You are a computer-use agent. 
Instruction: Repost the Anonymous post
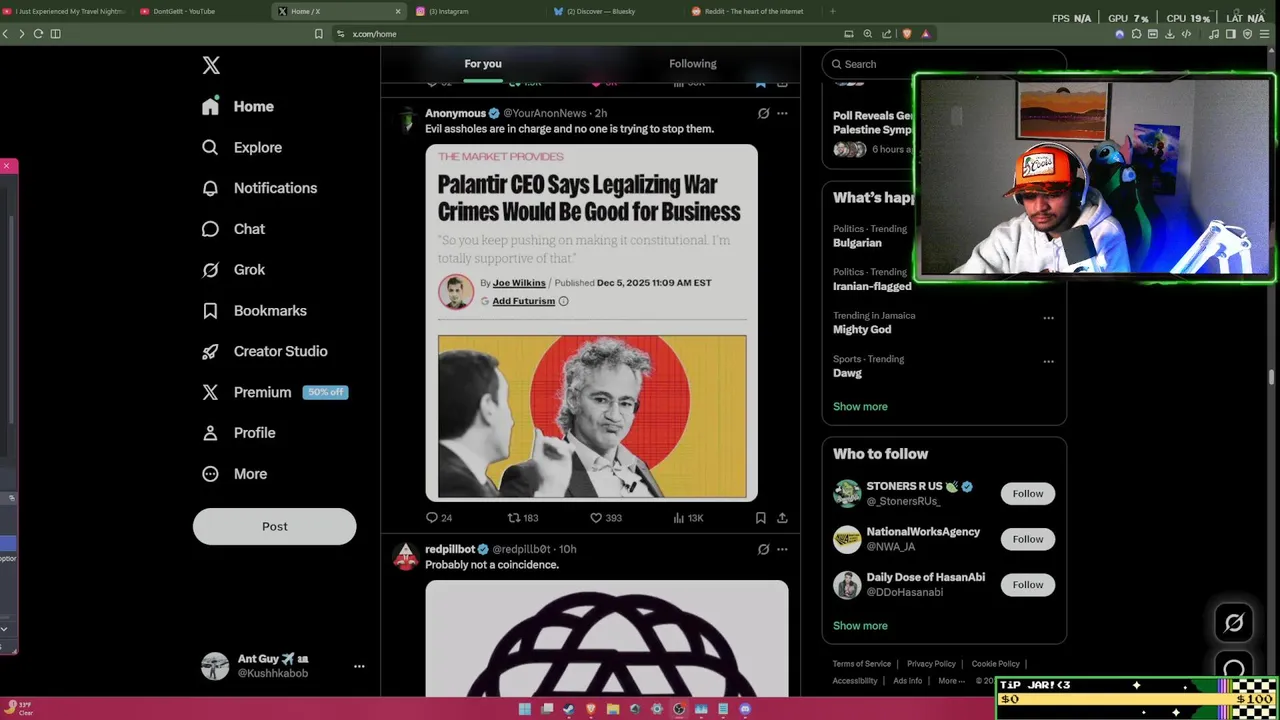point(523,518)
